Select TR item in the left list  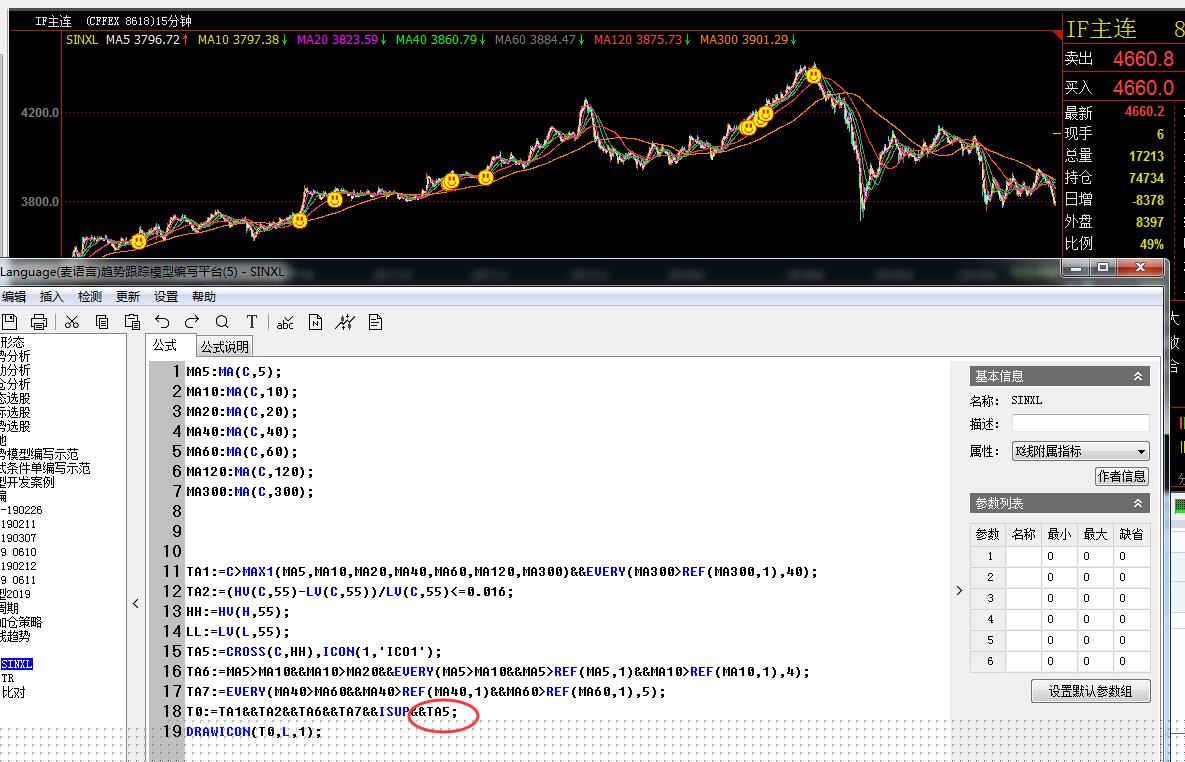tap(8, 678)
